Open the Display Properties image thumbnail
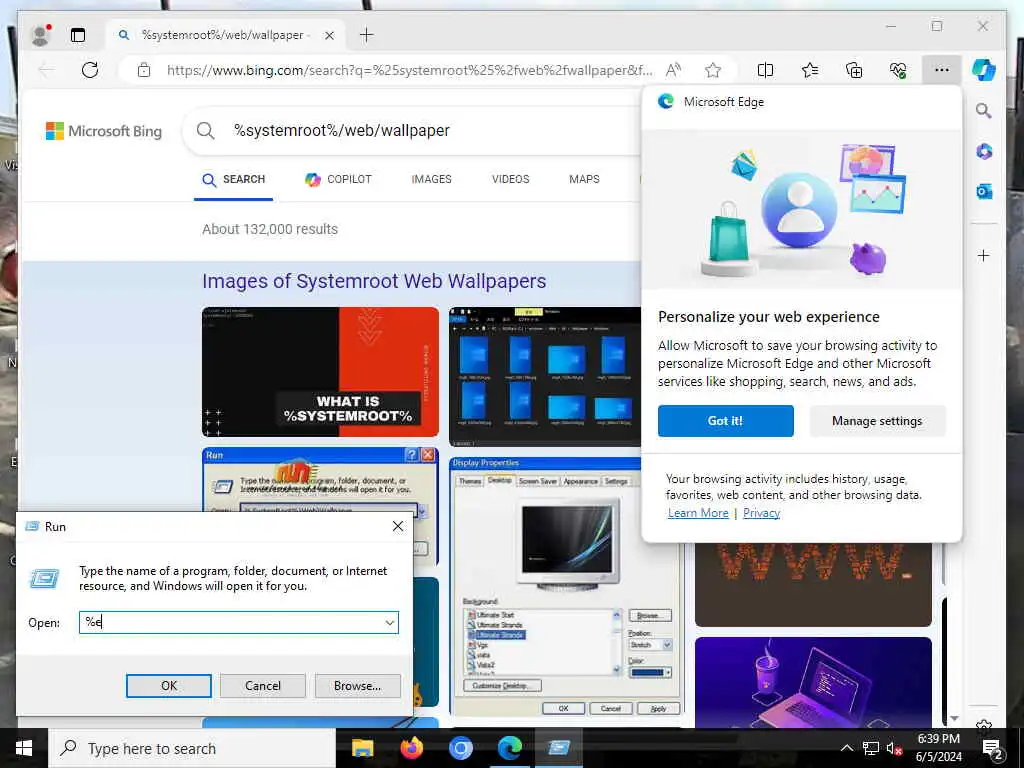Image resolution: width=1024 pixels, height=768 pixels. tap(566, 587)
